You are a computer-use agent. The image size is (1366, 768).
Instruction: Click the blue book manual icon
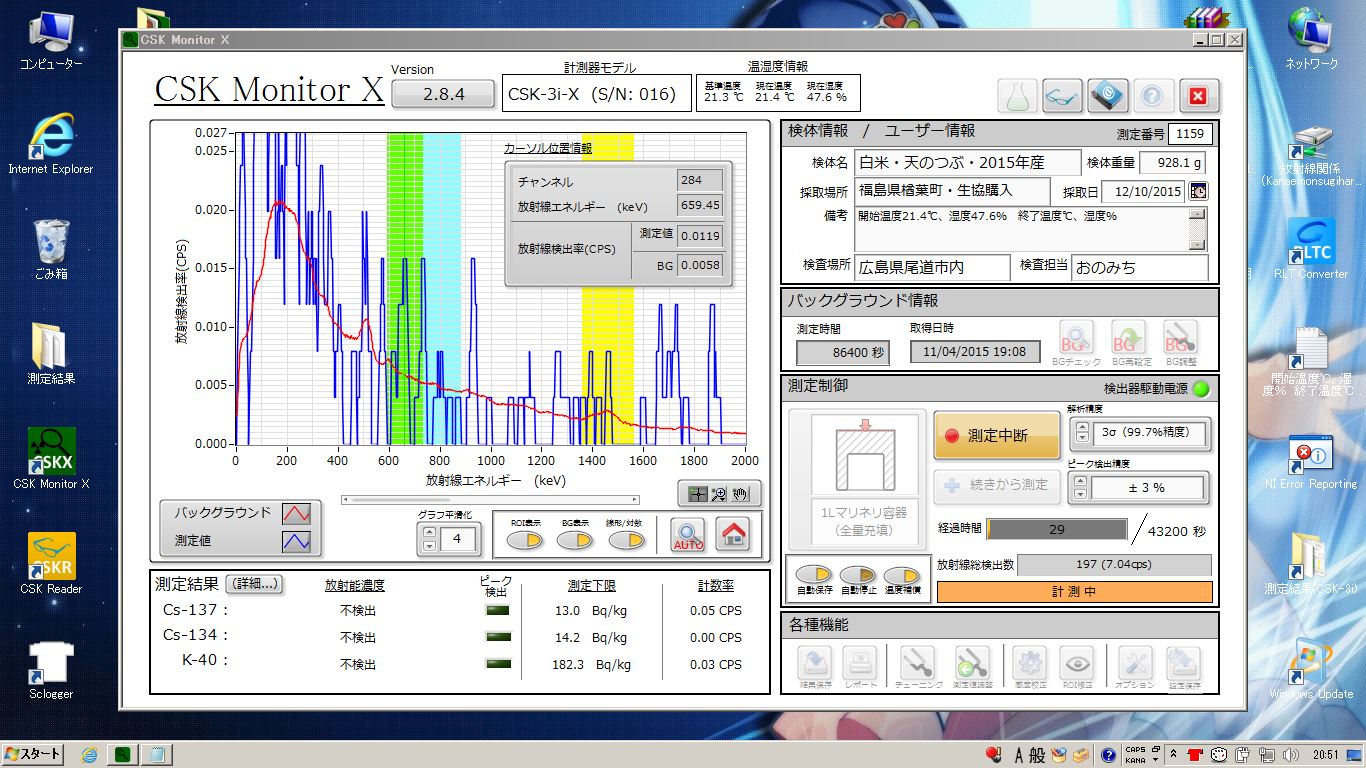(1108, 96)
